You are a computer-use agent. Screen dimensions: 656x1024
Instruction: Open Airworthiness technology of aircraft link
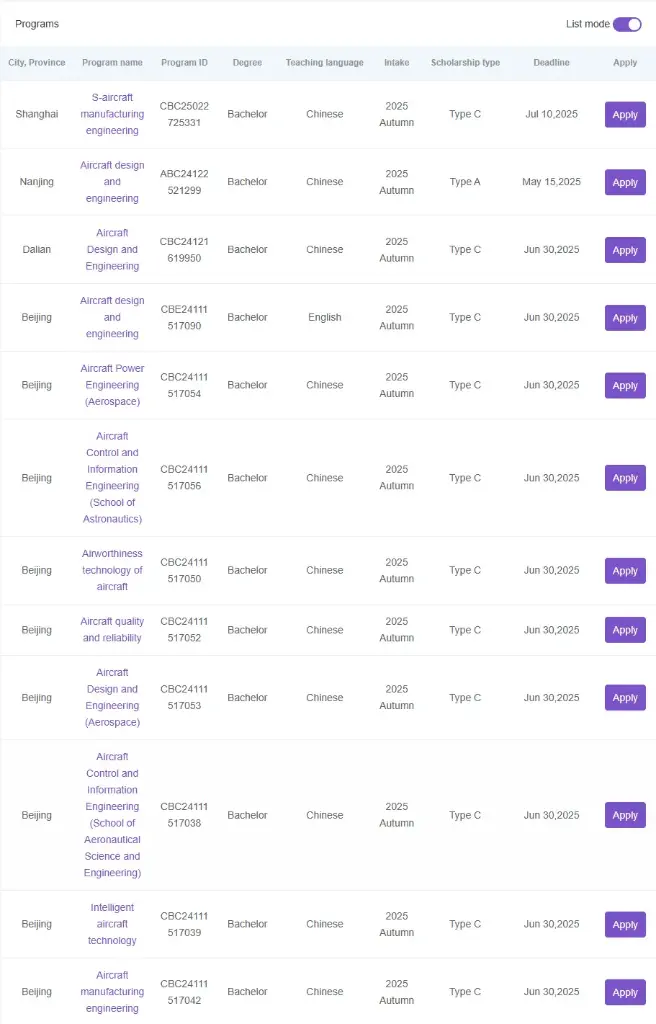pyautogui.click(x=112, y=569)
